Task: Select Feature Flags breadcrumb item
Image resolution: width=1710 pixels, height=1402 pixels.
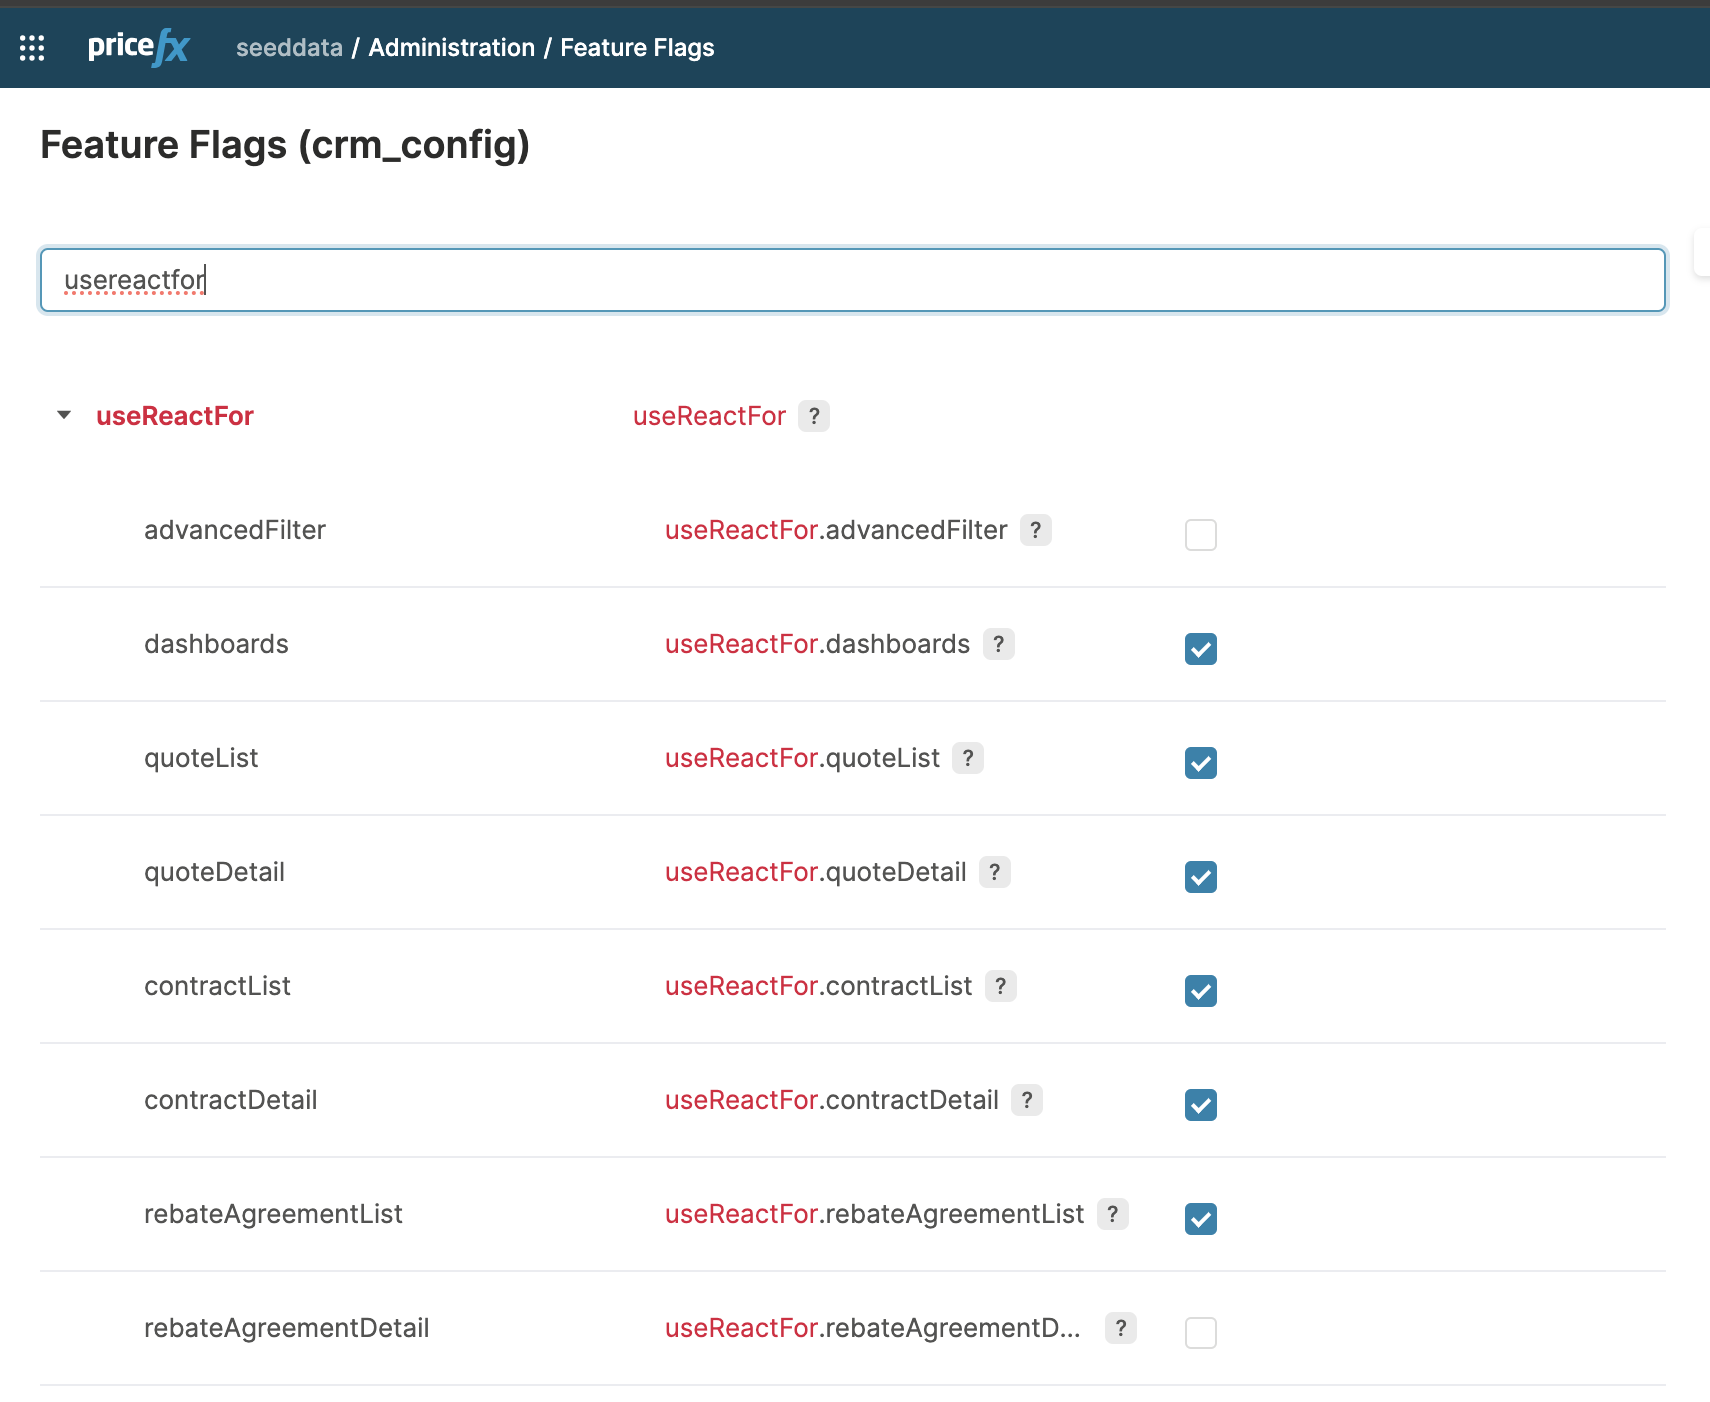Action: (x=637, y=48)
